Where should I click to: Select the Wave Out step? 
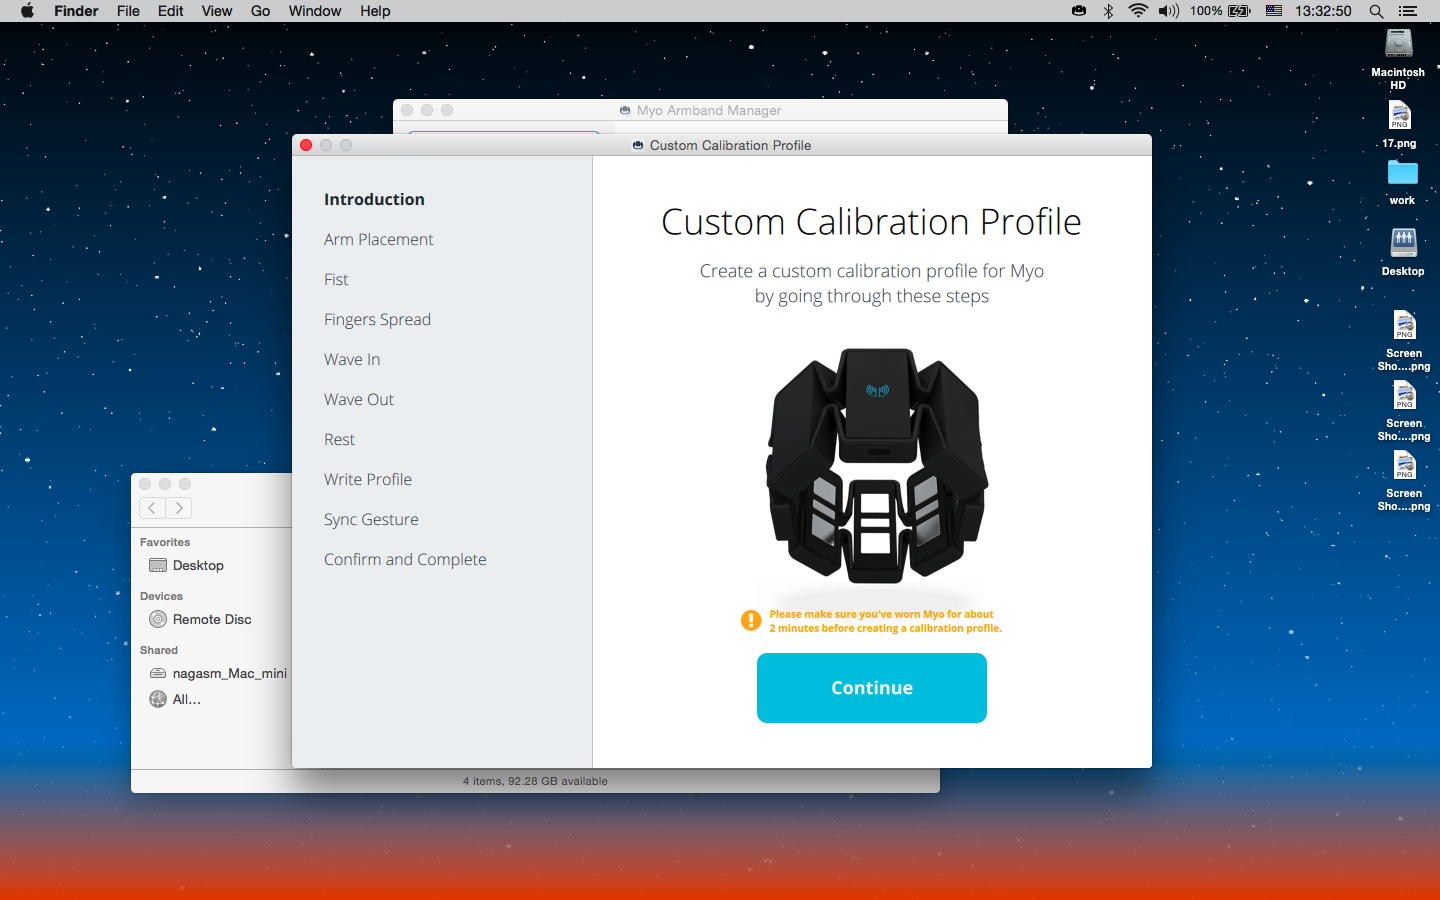point(359,399)
